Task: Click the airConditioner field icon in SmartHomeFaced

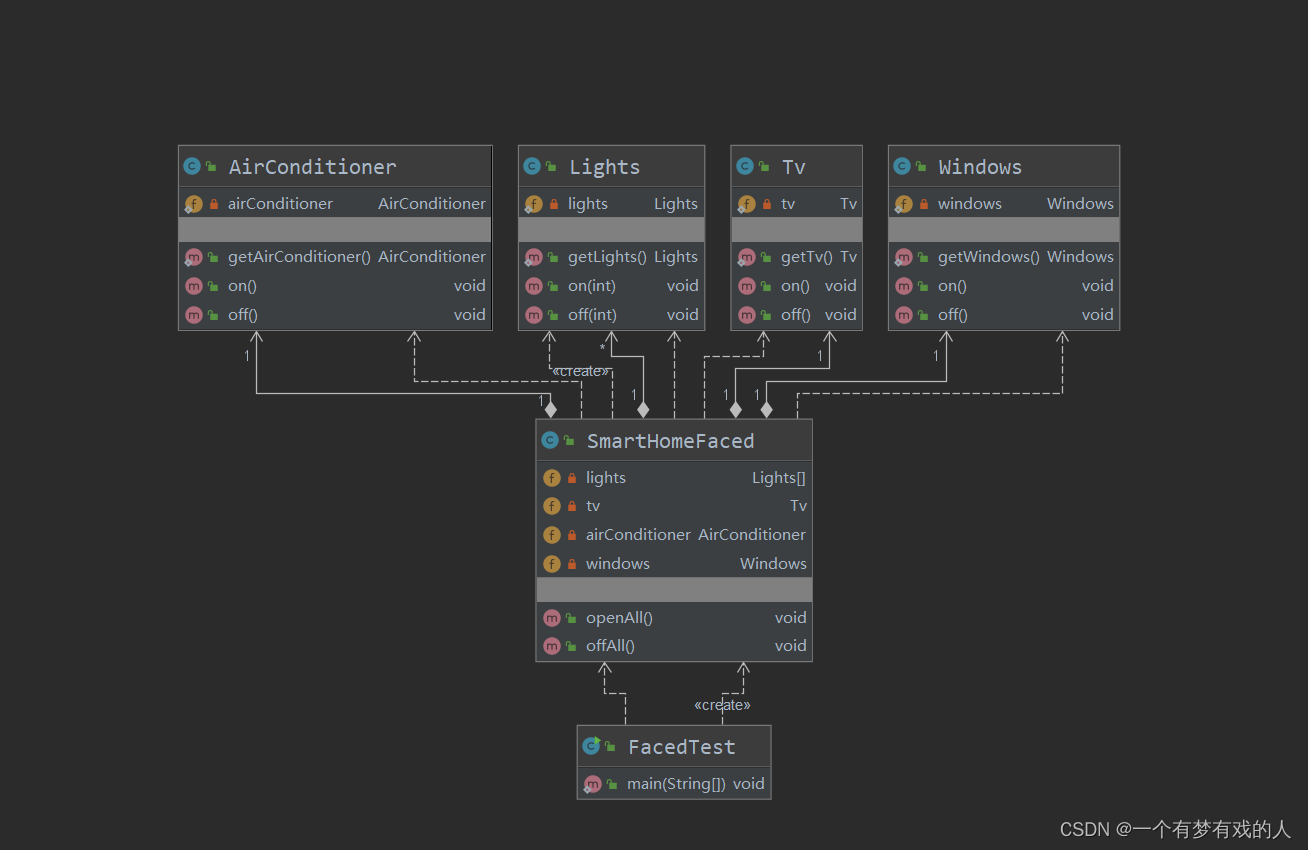Action: [552, 535]
